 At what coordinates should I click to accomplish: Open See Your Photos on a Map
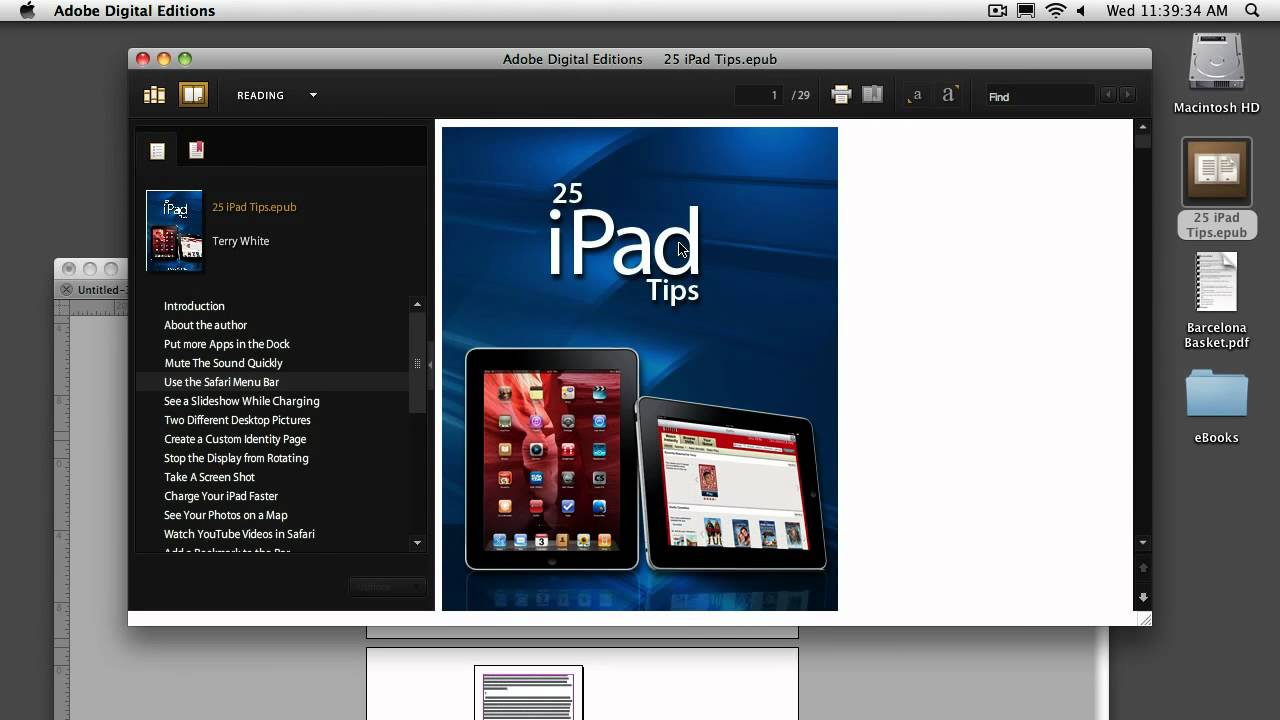(x=226, y=515)
